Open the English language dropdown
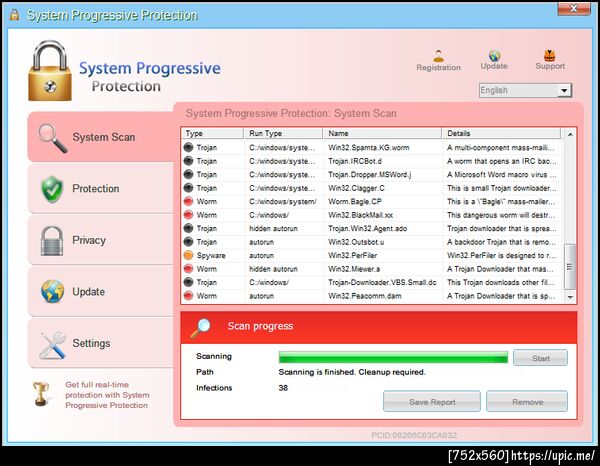600x466 pixels. 525,90
